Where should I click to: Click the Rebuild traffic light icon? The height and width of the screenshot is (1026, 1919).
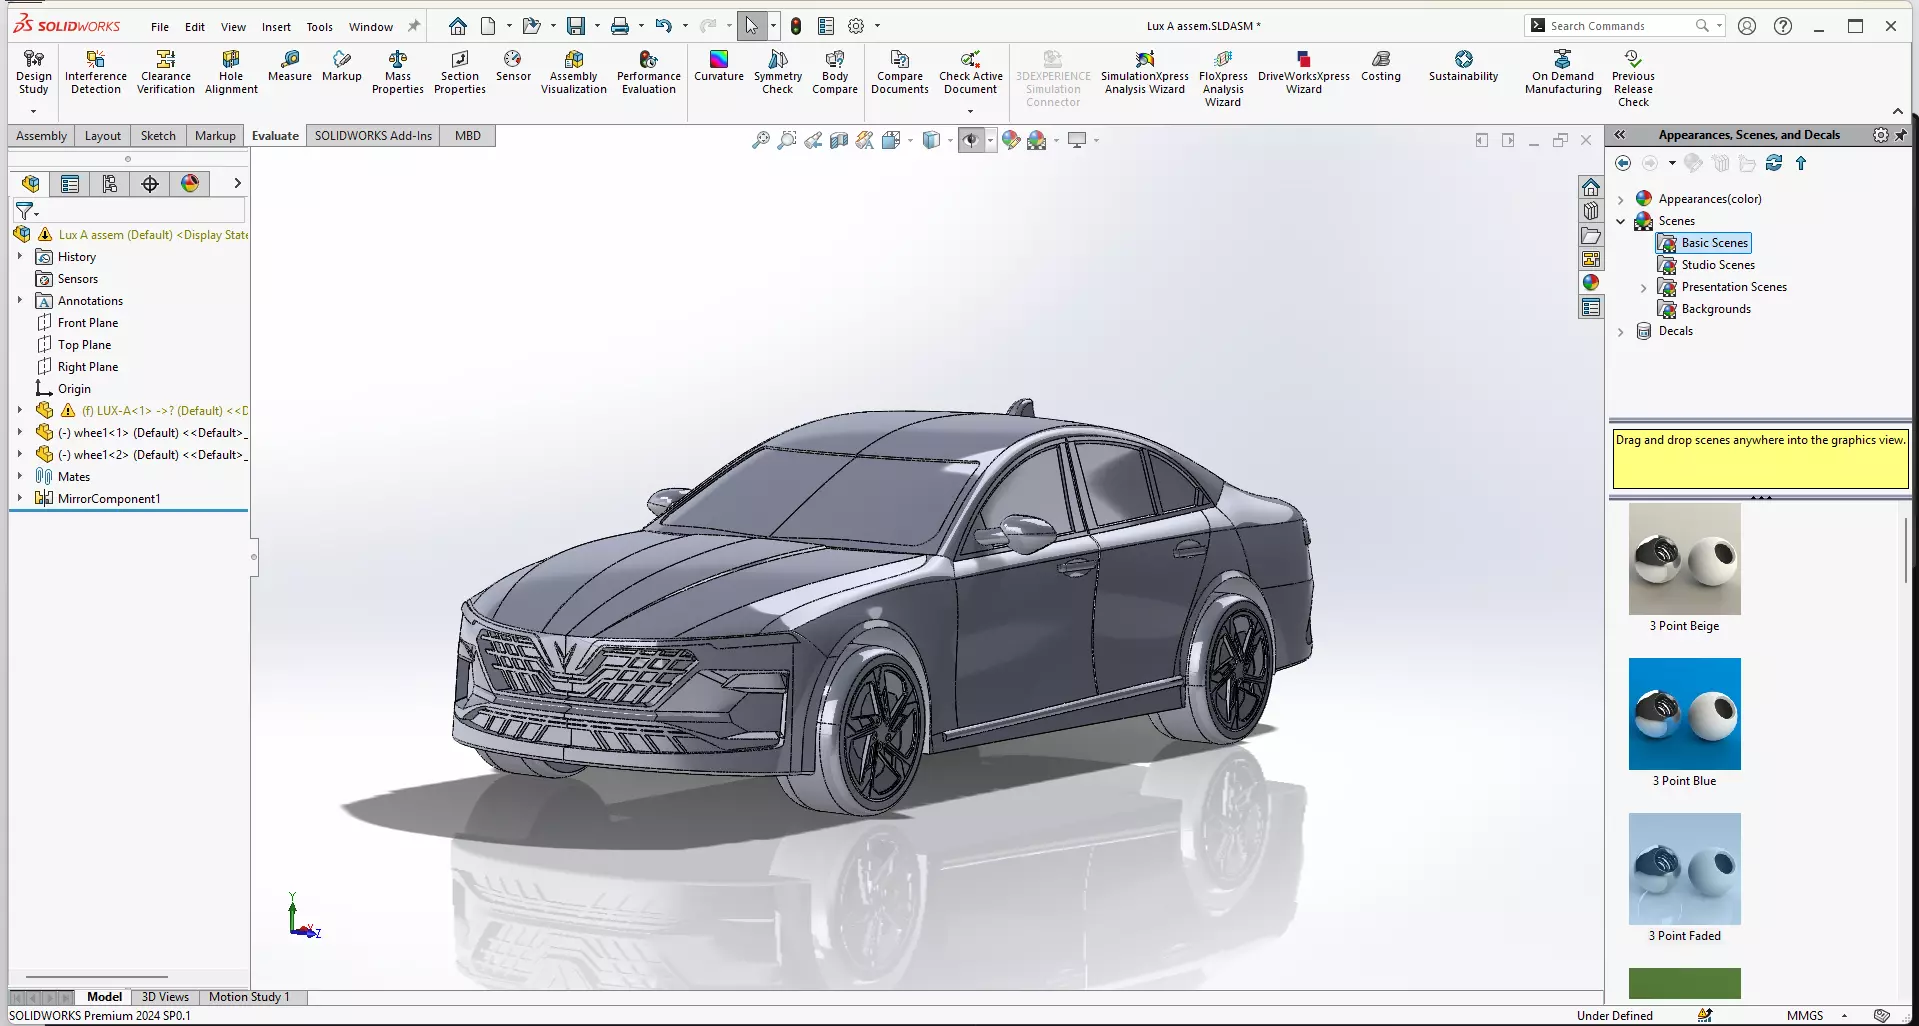pos(796,26)
